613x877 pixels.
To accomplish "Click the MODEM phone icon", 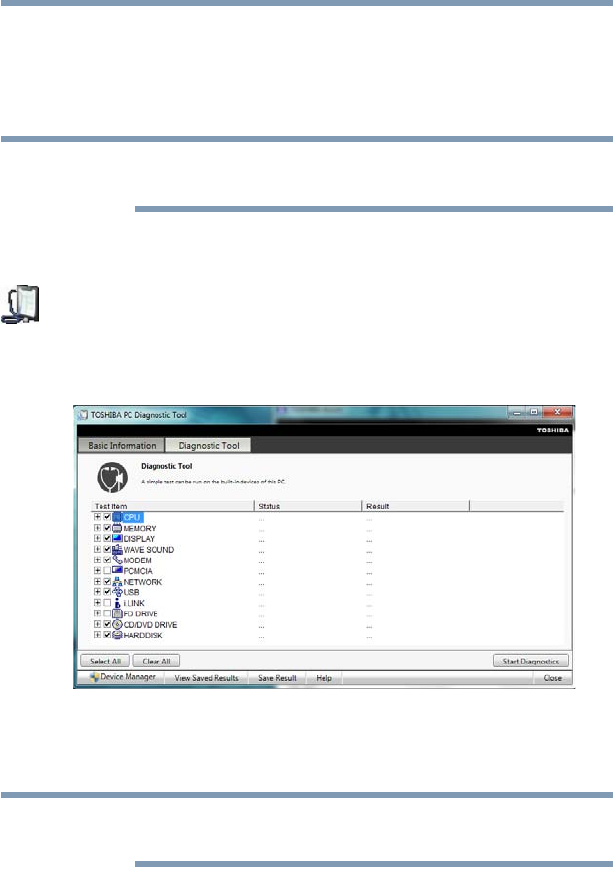I will (x=117, y=560).
